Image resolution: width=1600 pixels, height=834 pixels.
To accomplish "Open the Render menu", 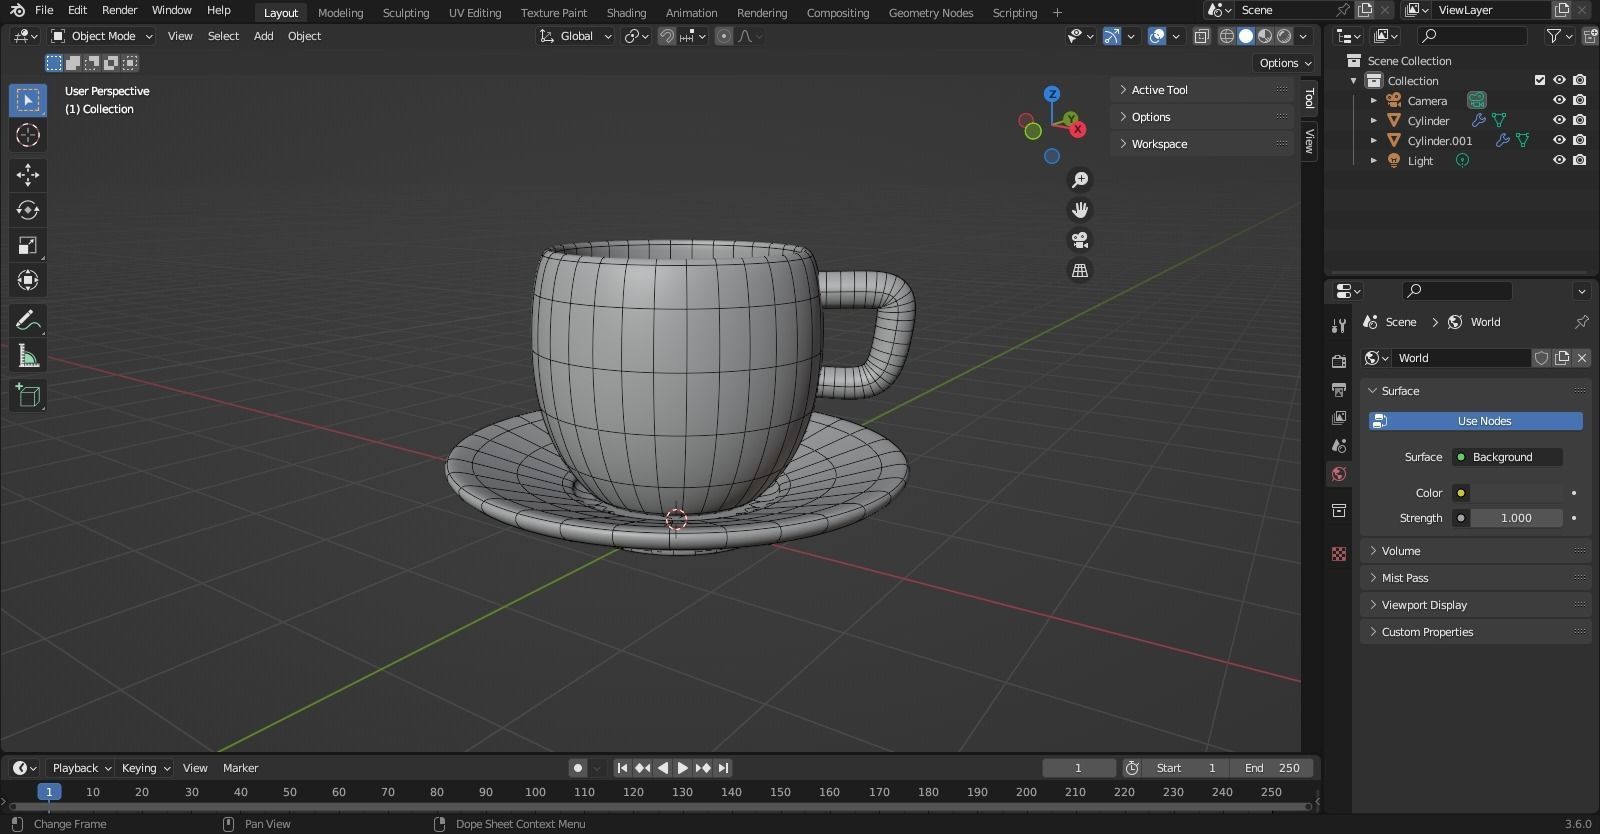I will 119,10.
